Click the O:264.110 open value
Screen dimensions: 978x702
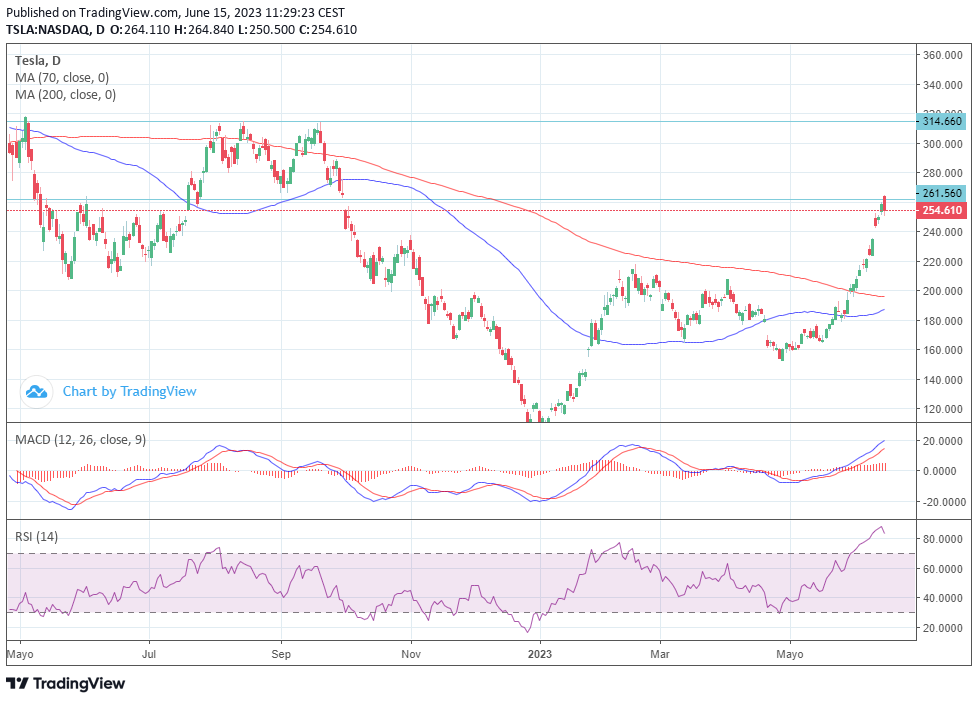[140, 29]
